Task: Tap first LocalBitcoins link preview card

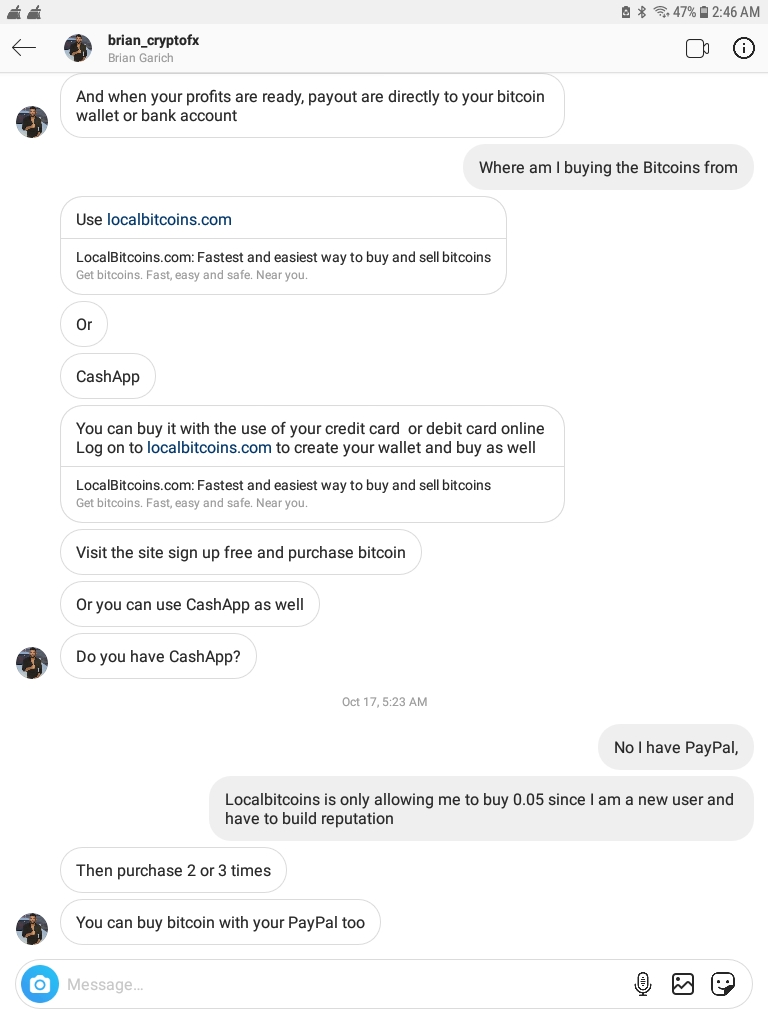Action: (283, 266)
